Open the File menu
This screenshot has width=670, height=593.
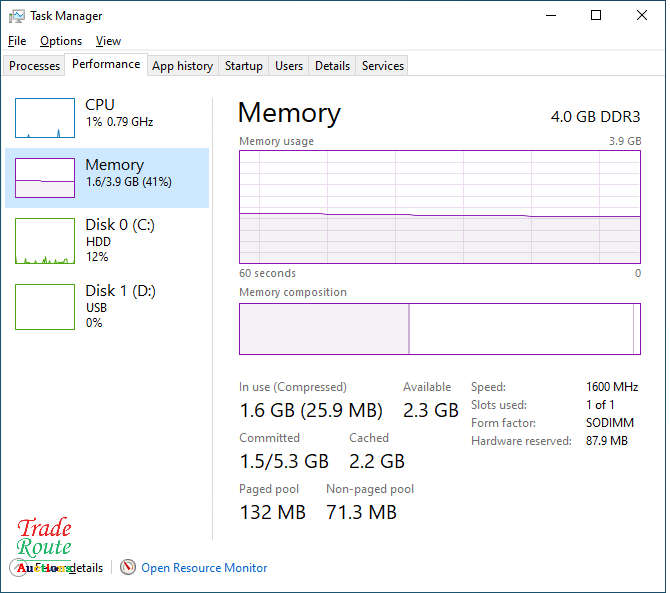(x=17, y=41)
